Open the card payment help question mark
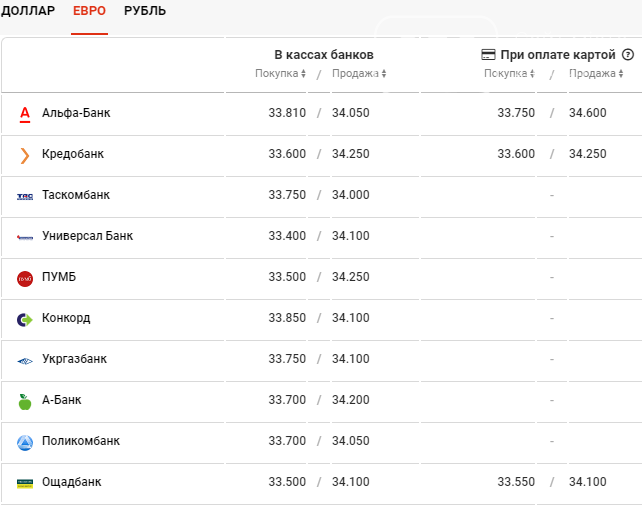Image resolution: width=642 pixels, height=505 pixels. pyautogui.click(x=628, y=54)
